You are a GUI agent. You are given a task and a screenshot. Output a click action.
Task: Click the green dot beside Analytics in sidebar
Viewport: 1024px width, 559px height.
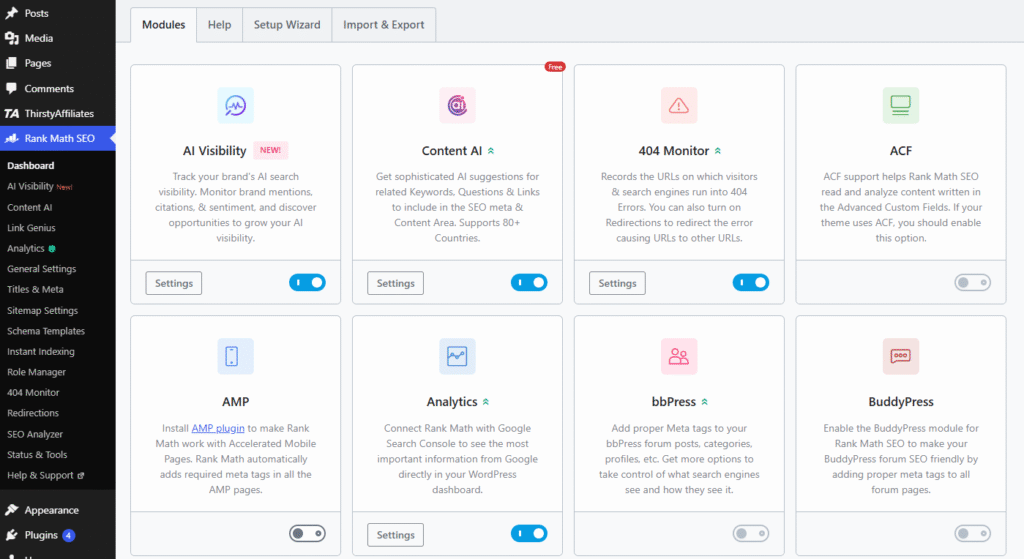pyautogui.click(x=52, y=248)
